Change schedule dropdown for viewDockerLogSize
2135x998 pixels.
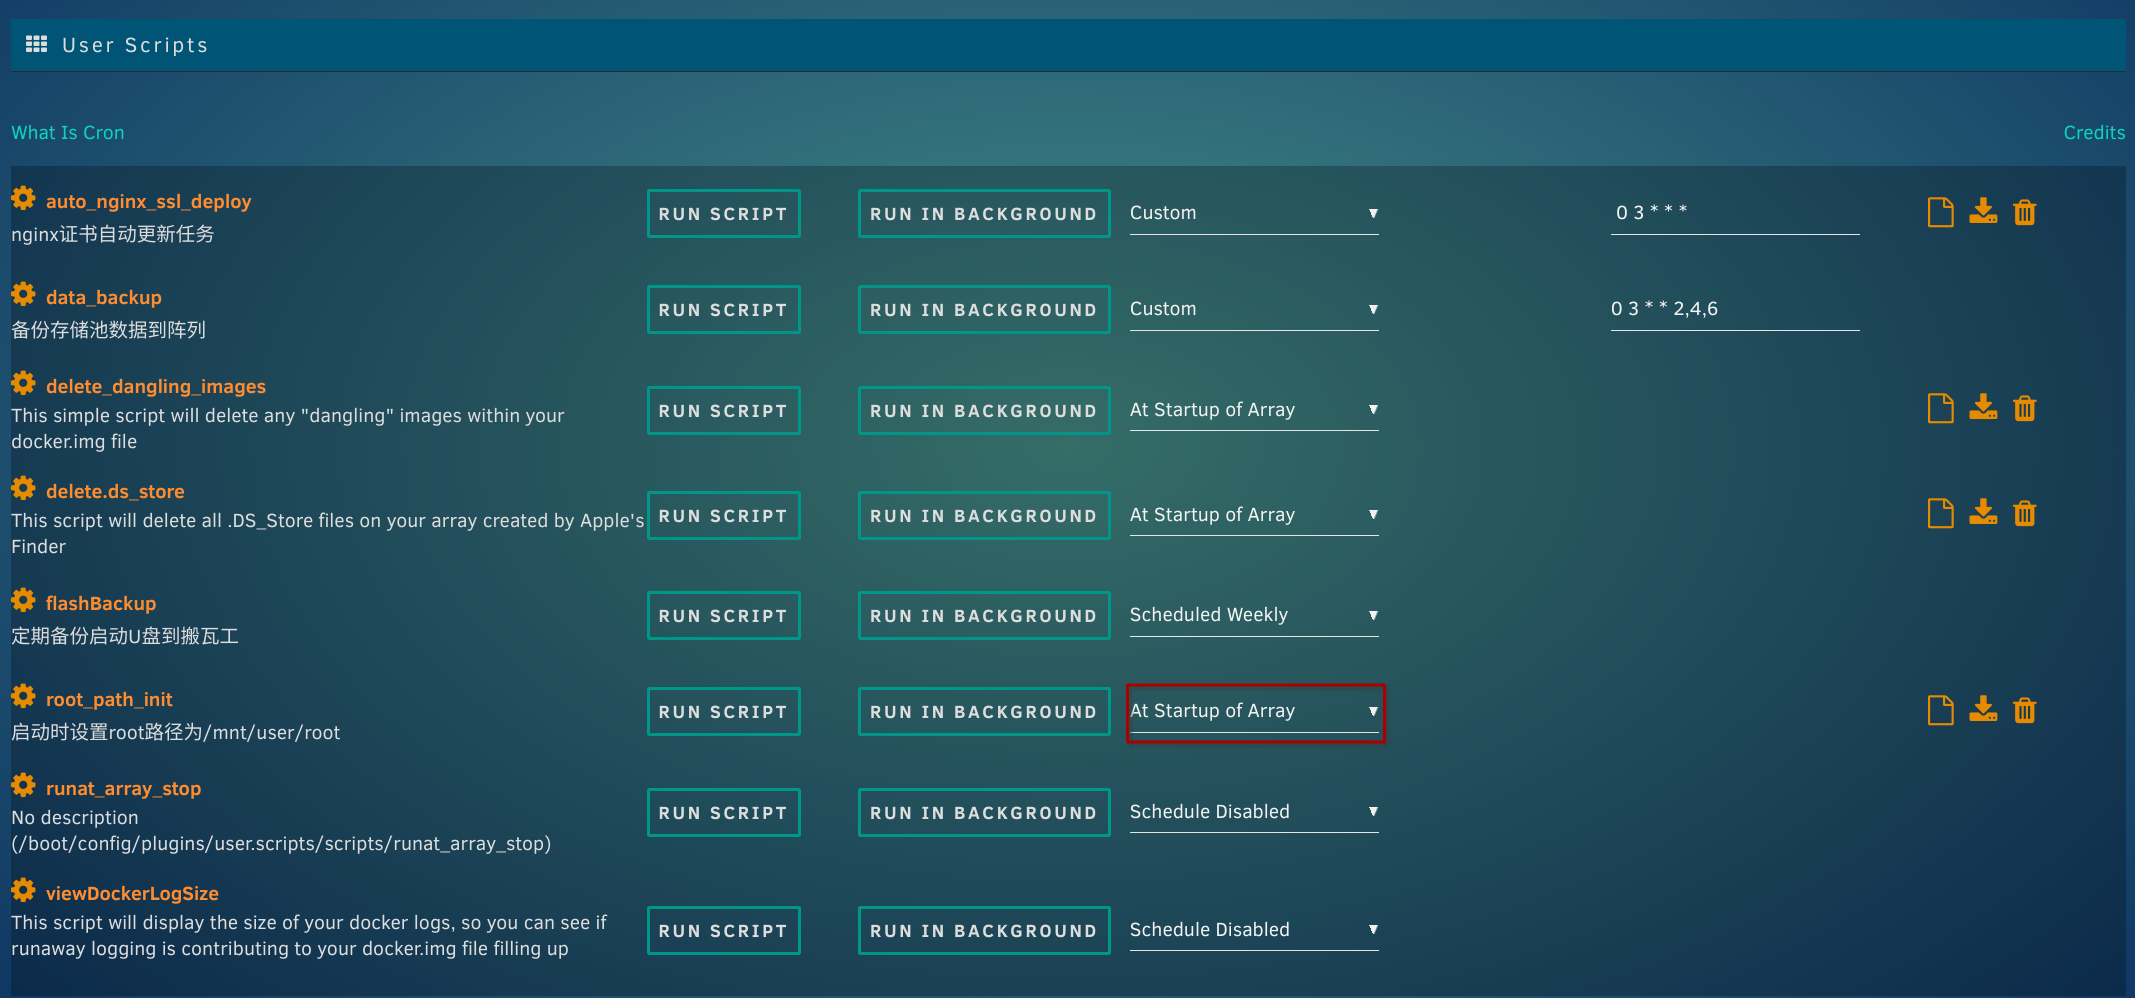(1253, 931)
